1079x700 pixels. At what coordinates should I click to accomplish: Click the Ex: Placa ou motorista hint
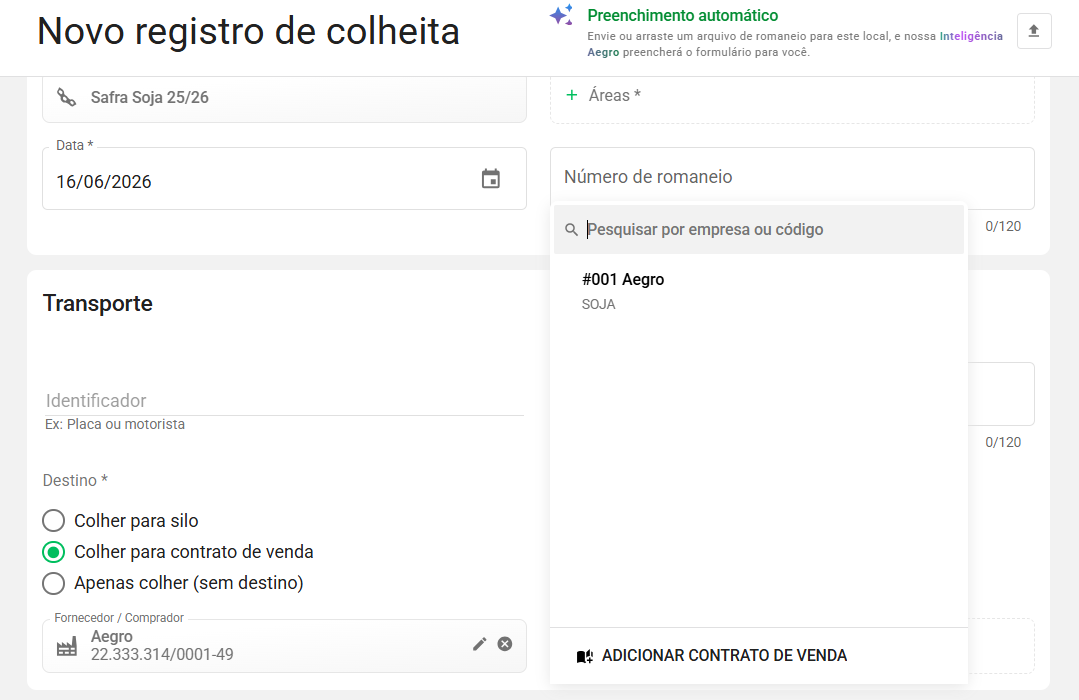pyautogui.click(x=115, y=425)
